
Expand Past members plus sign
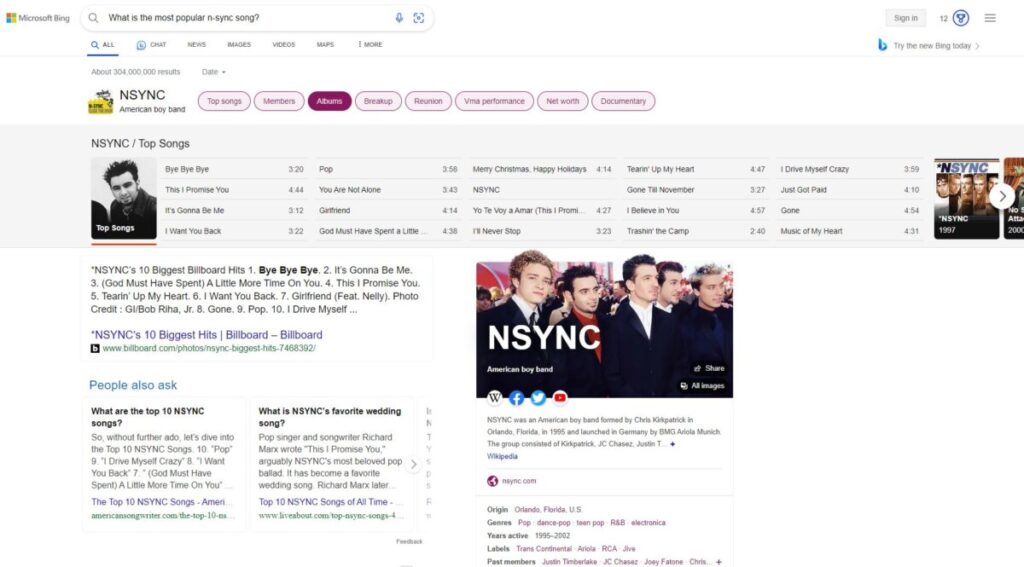pyautogui.click(x=718, y=562)
